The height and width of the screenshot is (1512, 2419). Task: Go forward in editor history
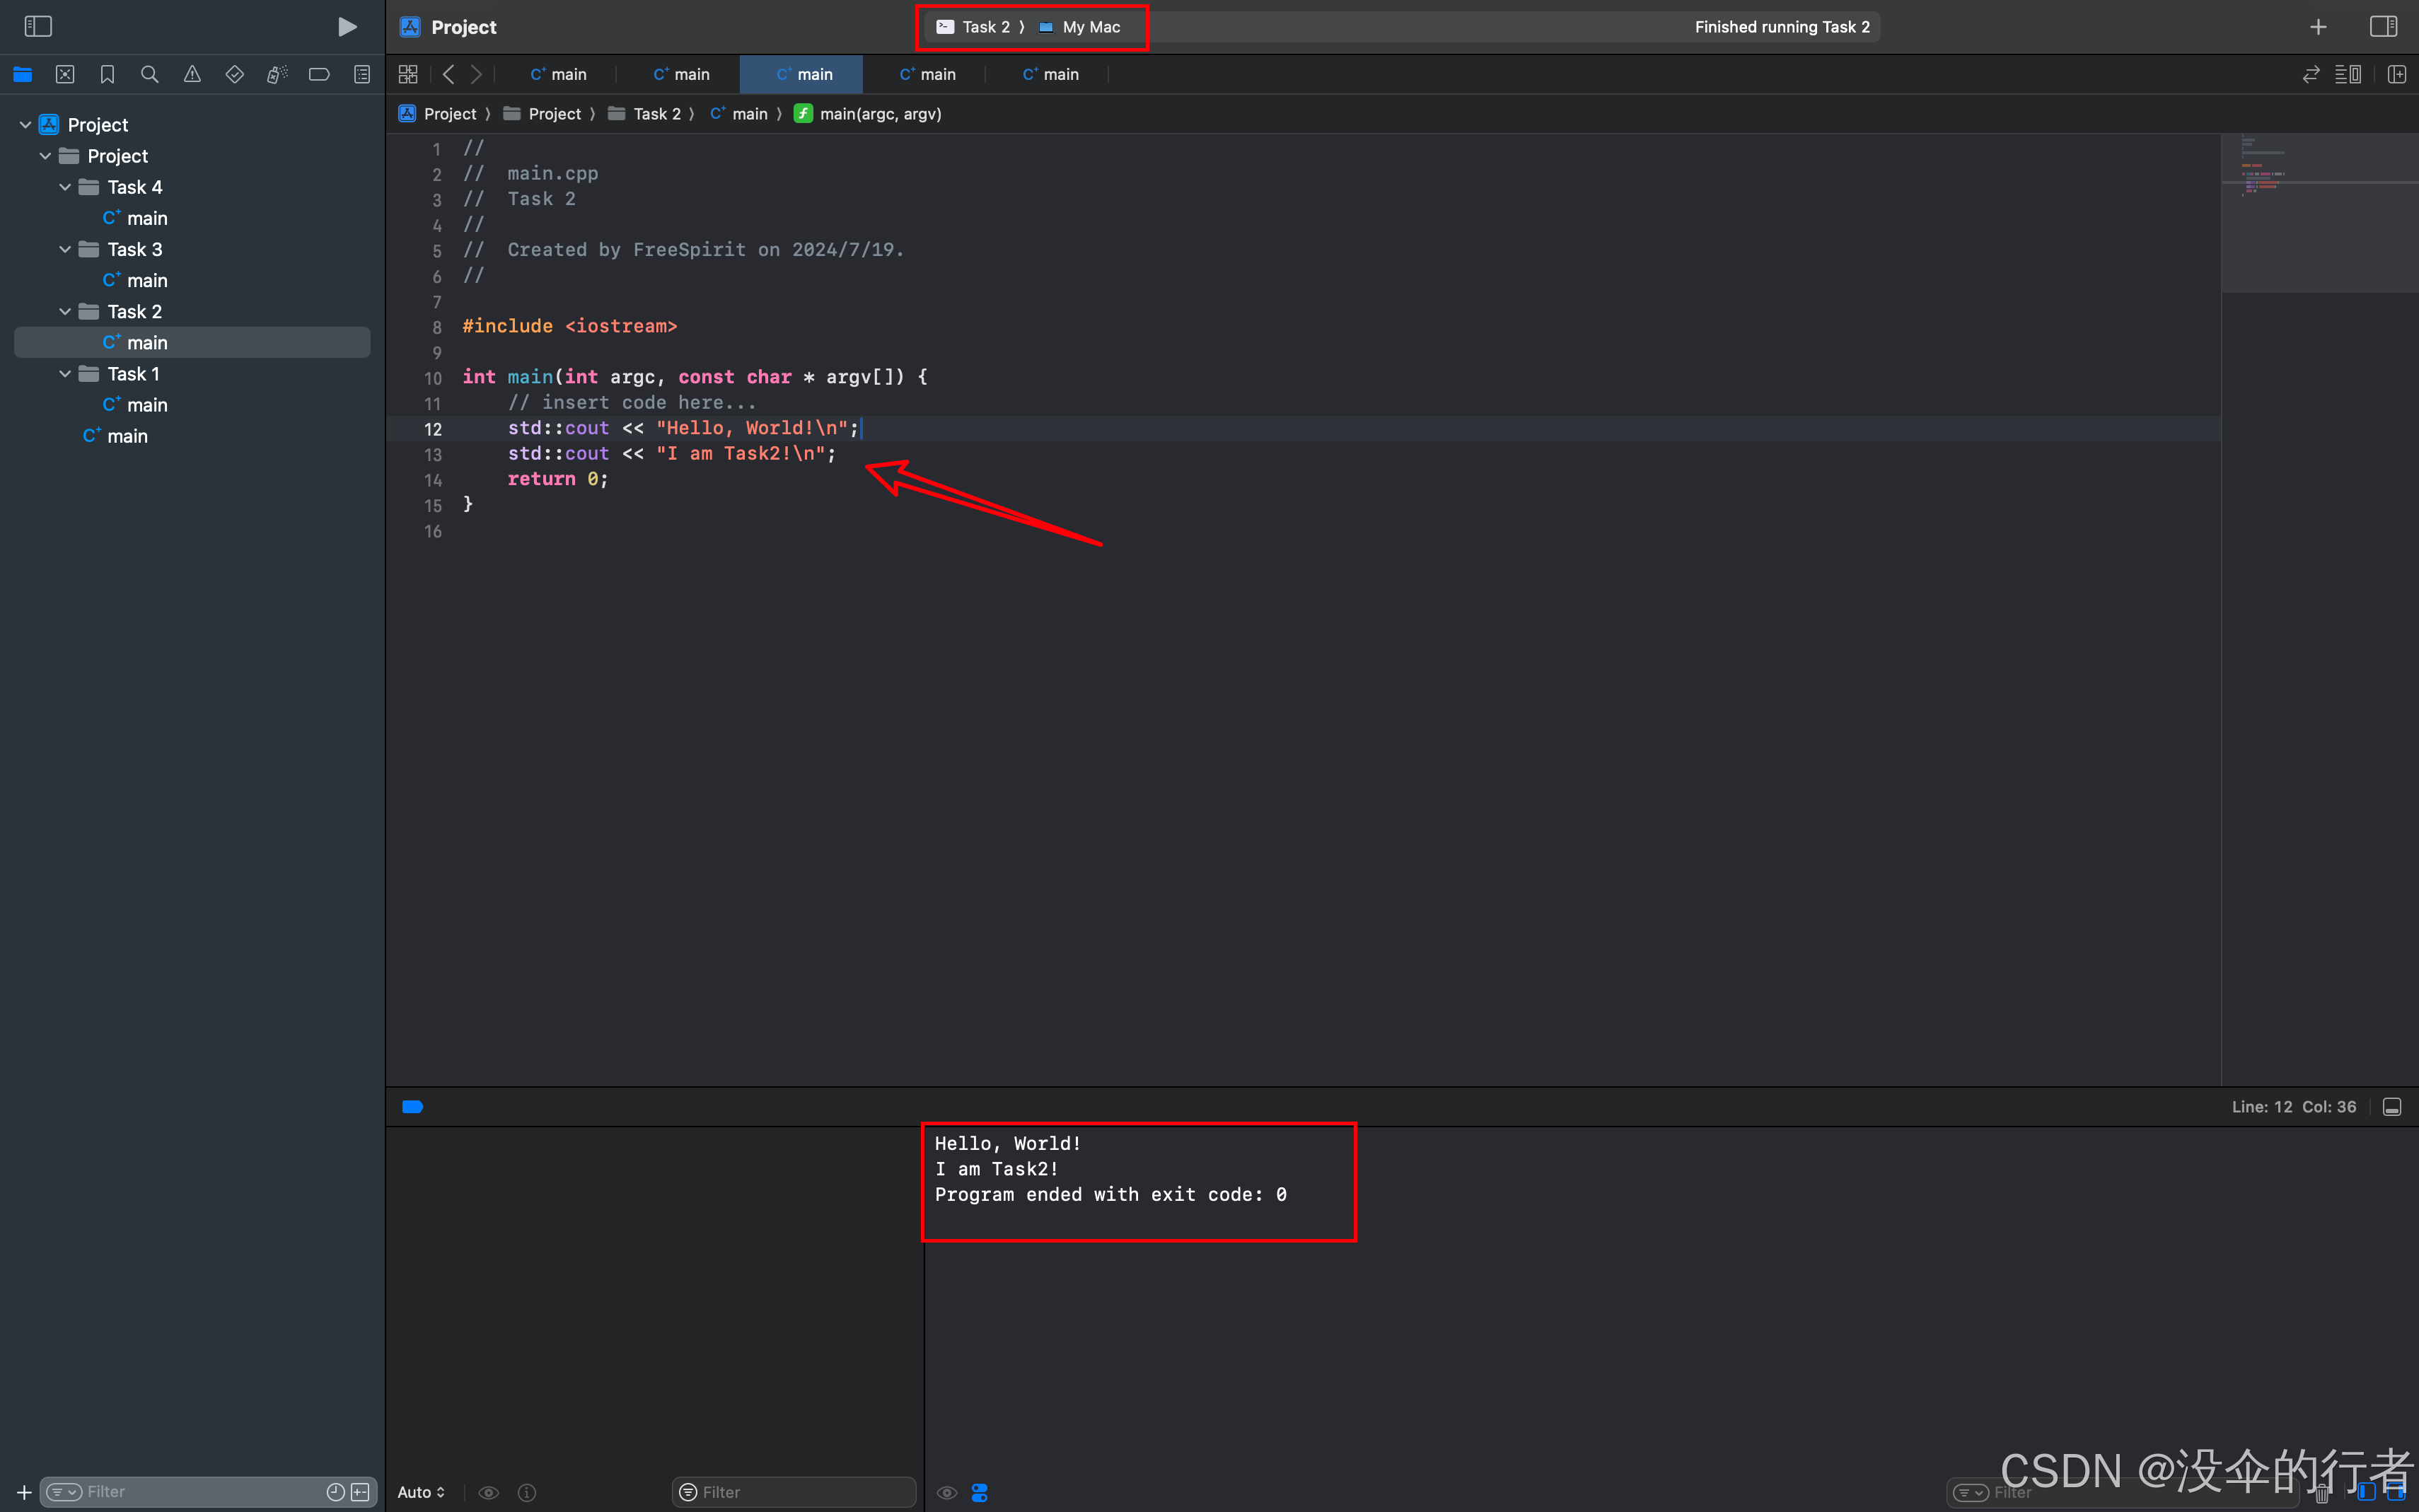[477, 74]
